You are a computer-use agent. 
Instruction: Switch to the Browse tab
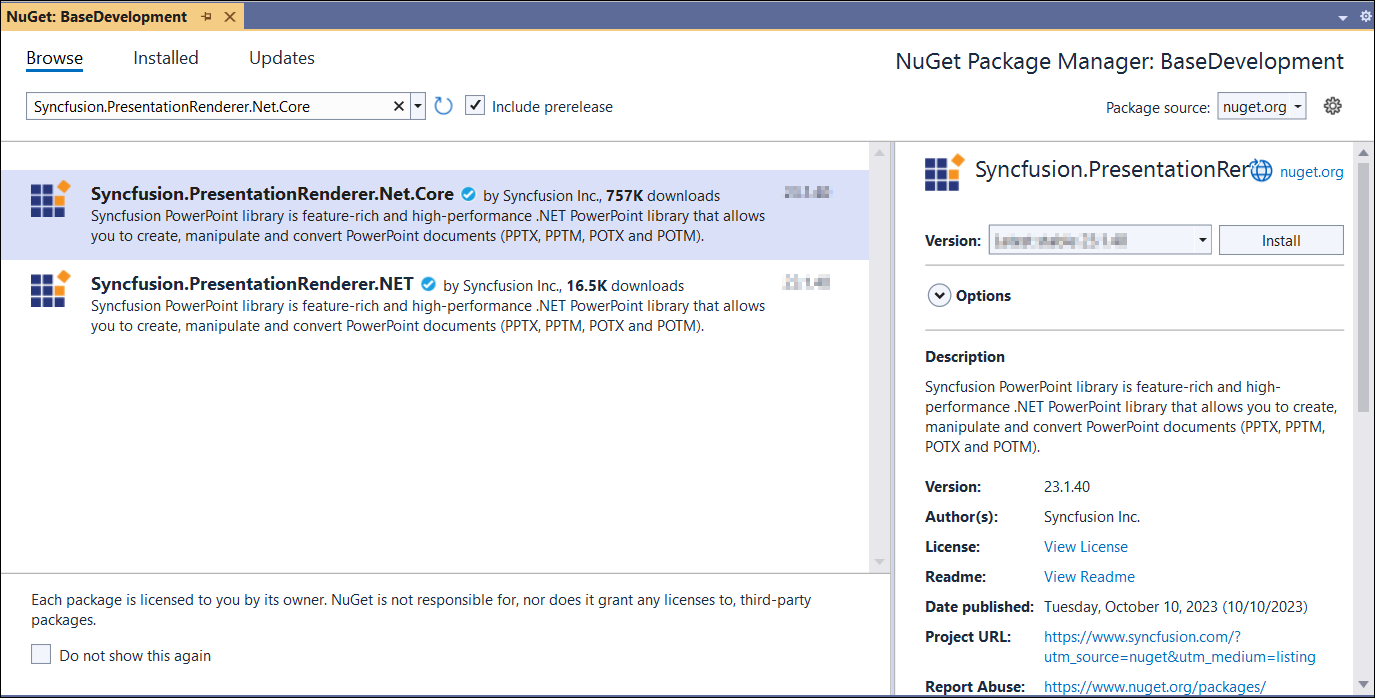(x=54, y=58)
